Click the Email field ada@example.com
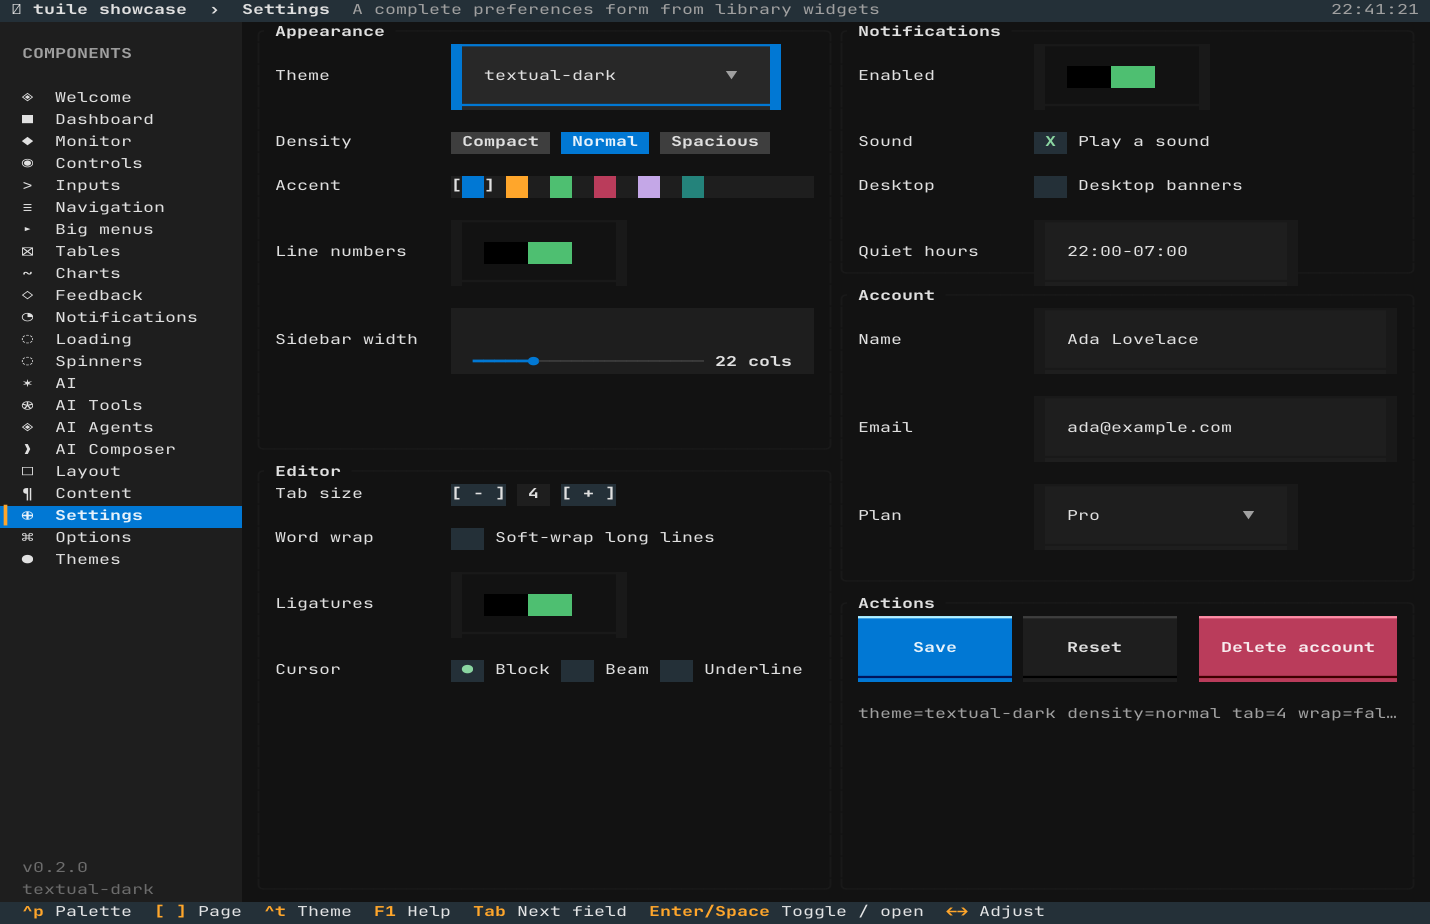Screen dimensions: 1430x924 [1215, 428]
